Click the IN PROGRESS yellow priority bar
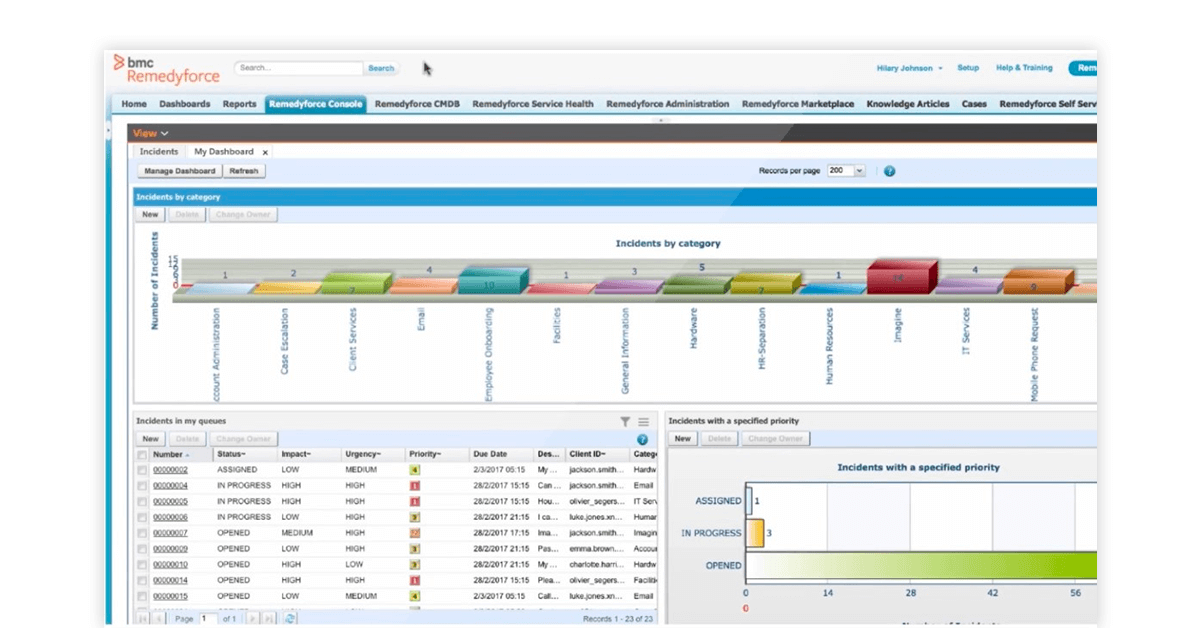This screenshot has height=628, width=1200. [x=755, y=533]
